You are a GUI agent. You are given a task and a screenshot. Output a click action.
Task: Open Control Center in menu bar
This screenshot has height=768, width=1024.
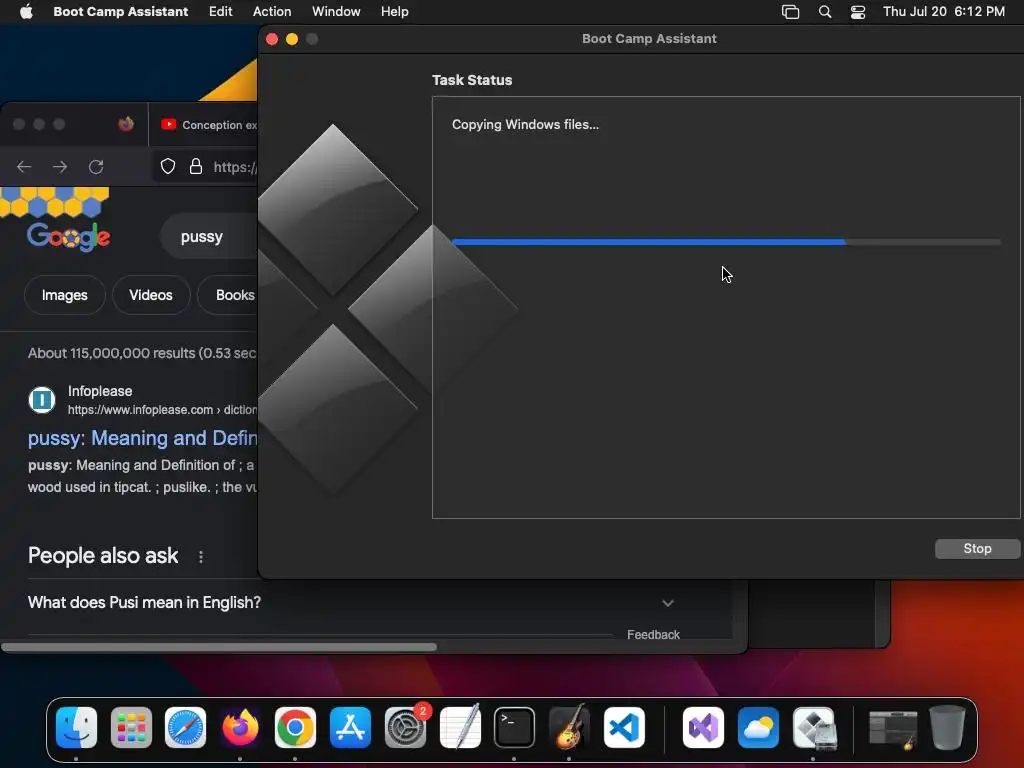[857, 12]
